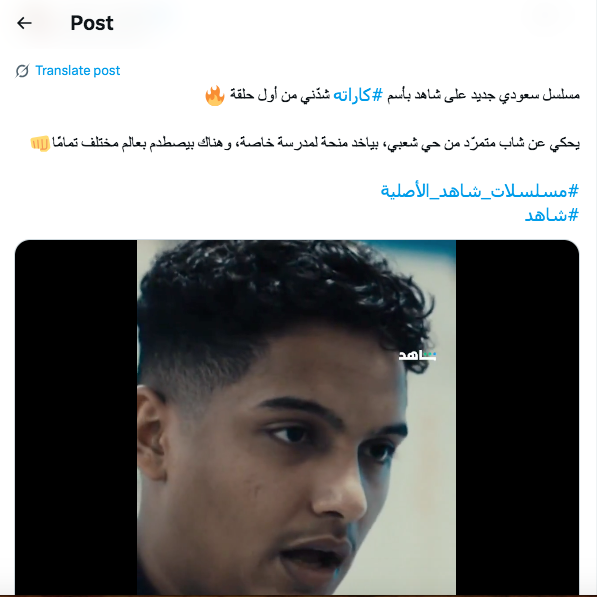Click the black bar right of the video
Screen dimensions: 597x597
(517, 417)
